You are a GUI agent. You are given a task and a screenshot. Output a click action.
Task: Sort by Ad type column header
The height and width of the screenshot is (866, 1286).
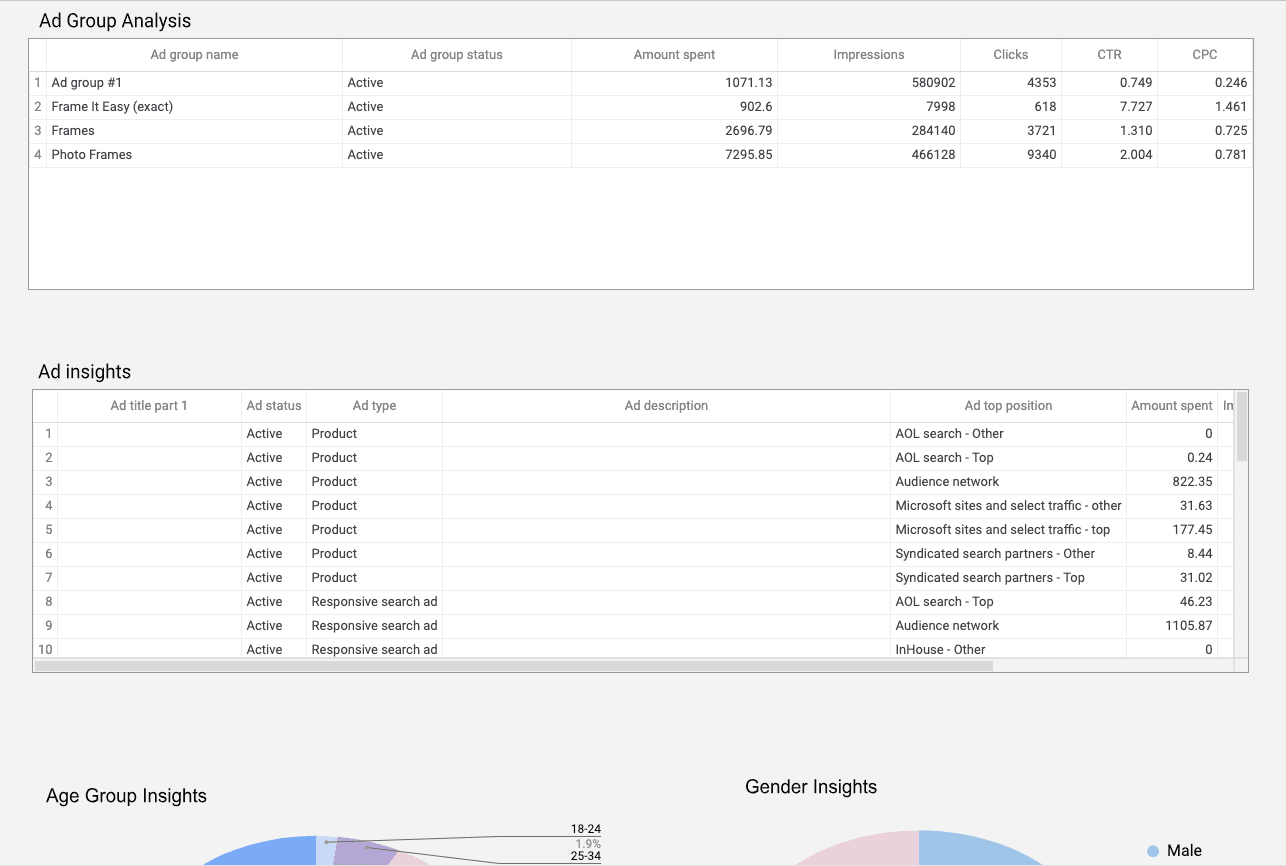(374, 406)
